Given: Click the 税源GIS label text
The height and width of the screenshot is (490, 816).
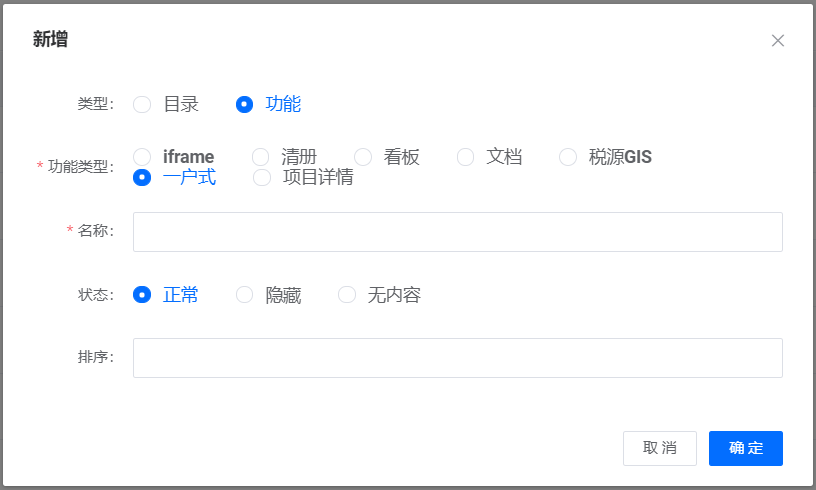Looking at the screenshot, I should click(x=620, y=157).
